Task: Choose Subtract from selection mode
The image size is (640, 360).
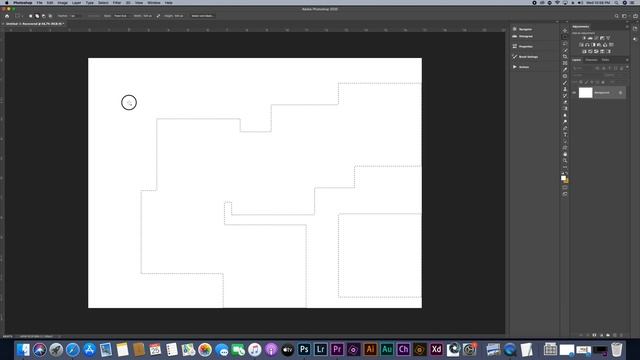Action: [x=44, y=16]
